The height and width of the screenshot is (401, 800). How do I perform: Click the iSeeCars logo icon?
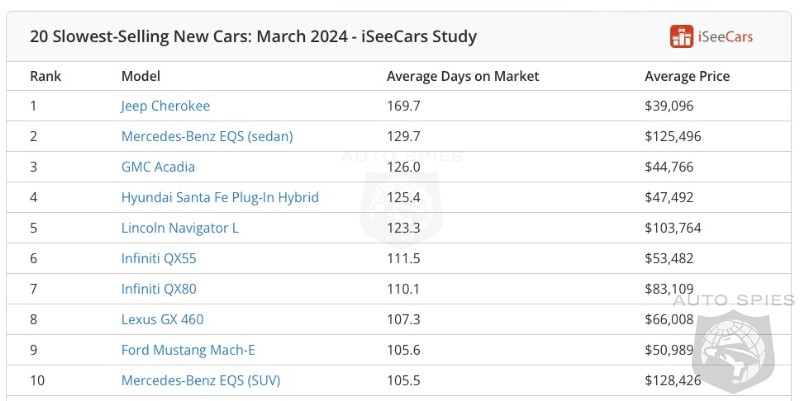pos(681,37)
